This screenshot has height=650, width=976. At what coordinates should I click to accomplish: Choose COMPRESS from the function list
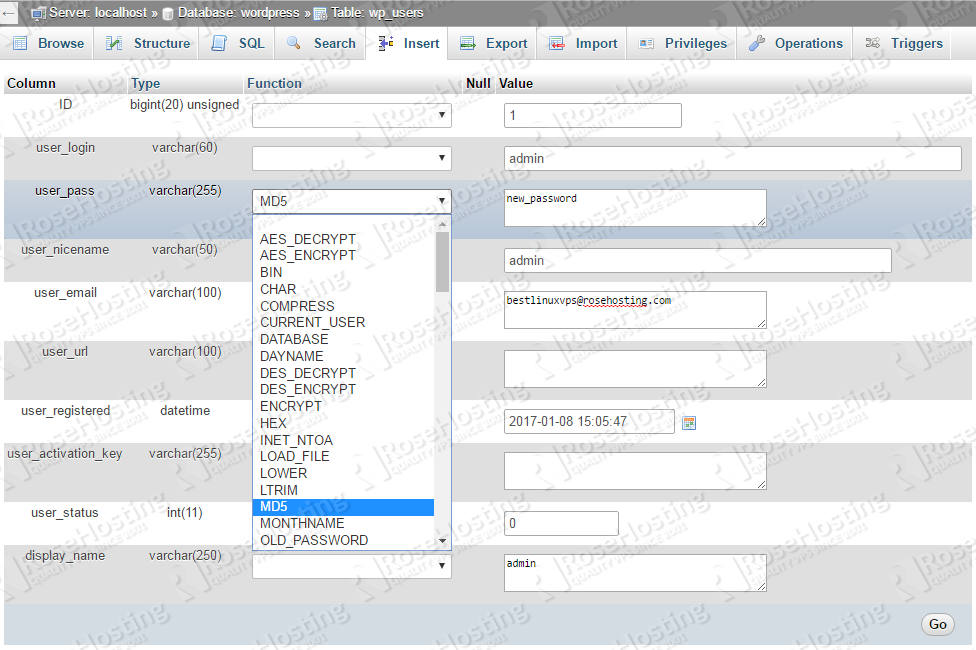(343, 306)
